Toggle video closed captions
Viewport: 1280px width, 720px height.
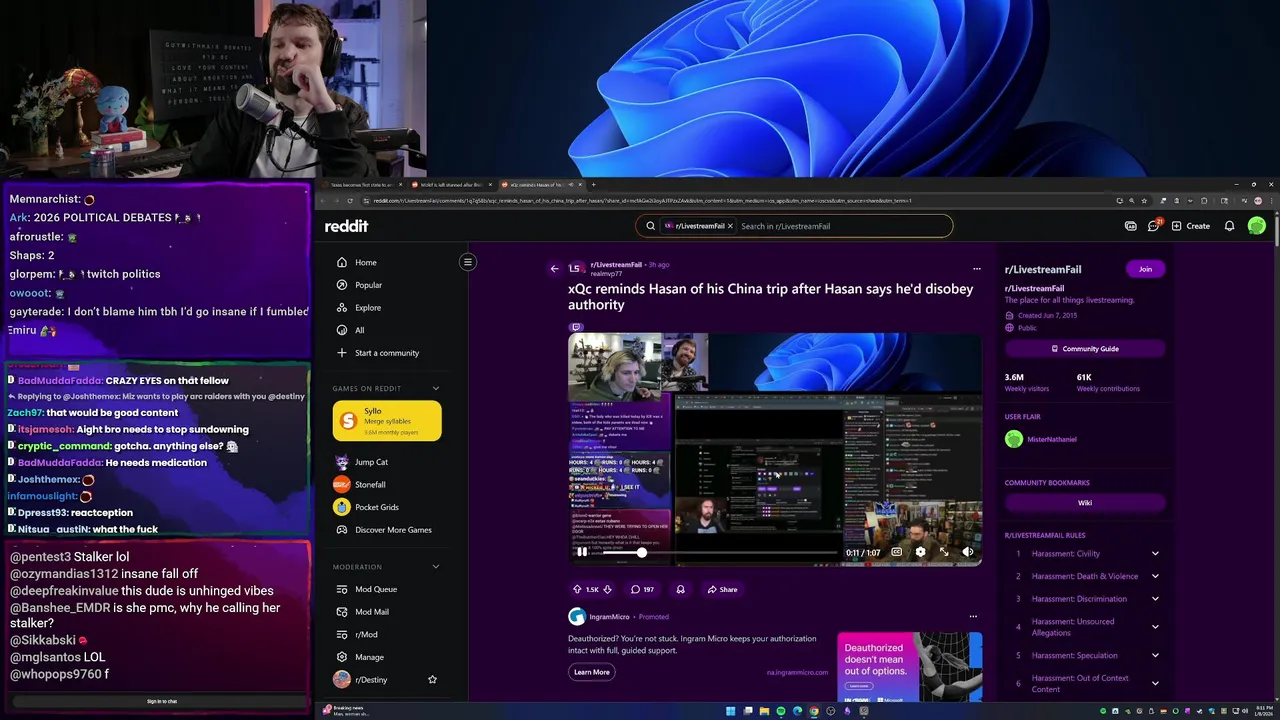[896, 552]
